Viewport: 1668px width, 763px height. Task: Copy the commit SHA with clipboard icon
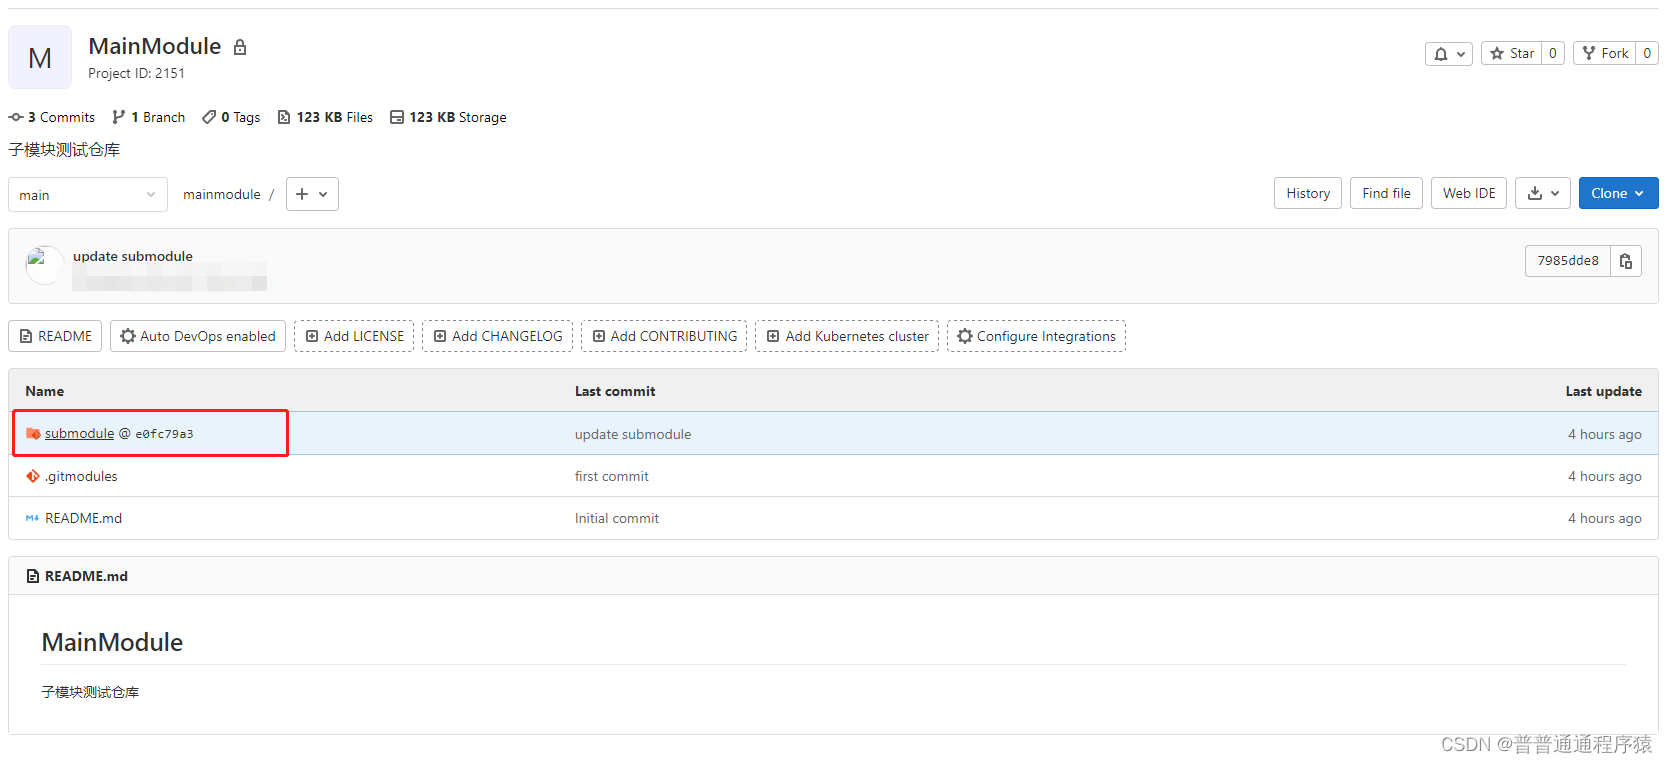tap(1626, 261)
